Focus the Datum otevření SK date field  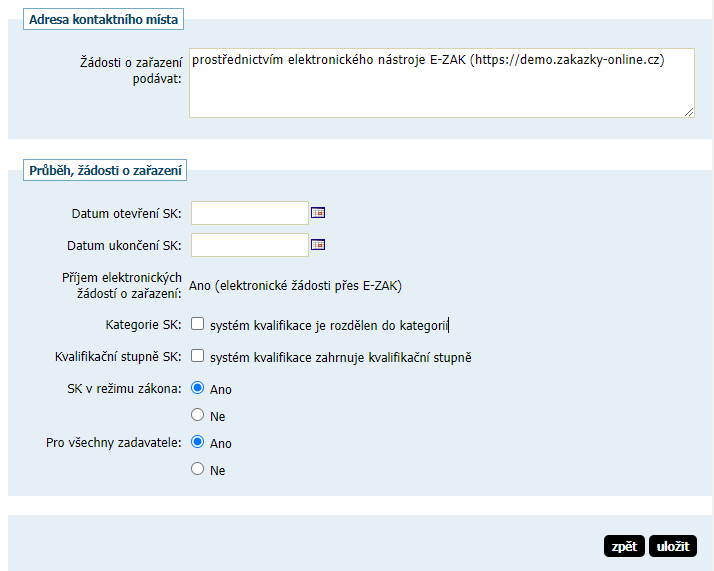click(249, 213)
